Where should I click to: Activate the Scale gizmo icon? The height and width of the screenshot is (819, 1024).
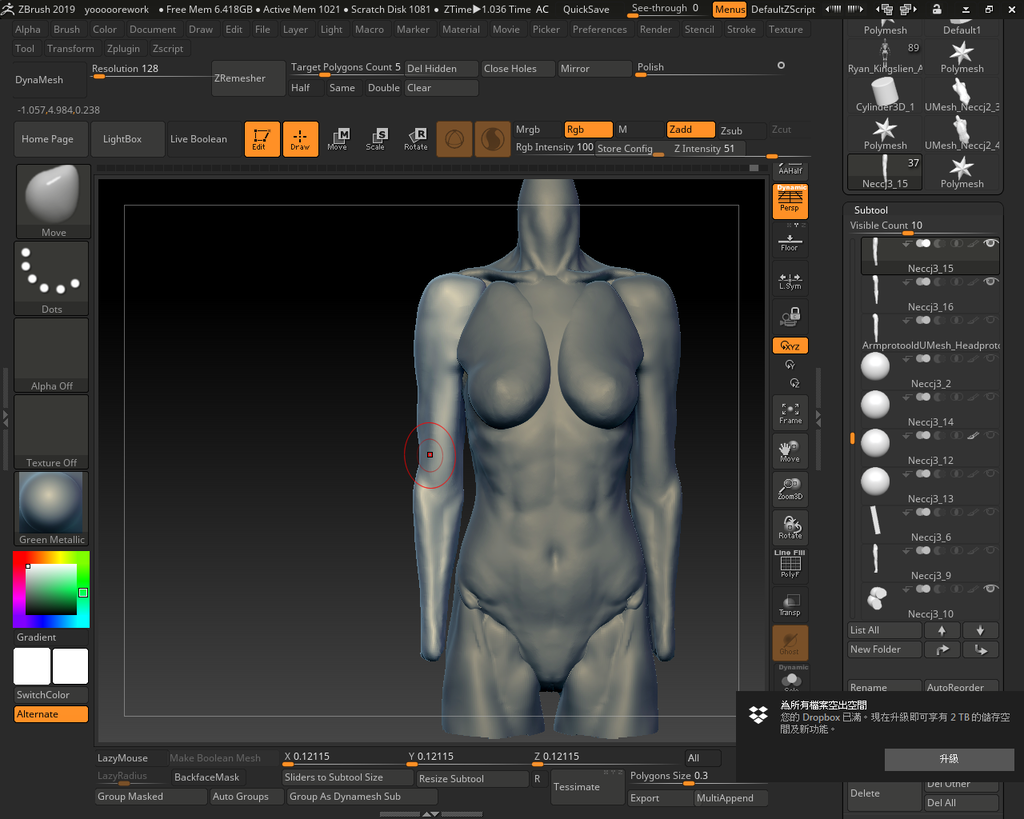377,139
